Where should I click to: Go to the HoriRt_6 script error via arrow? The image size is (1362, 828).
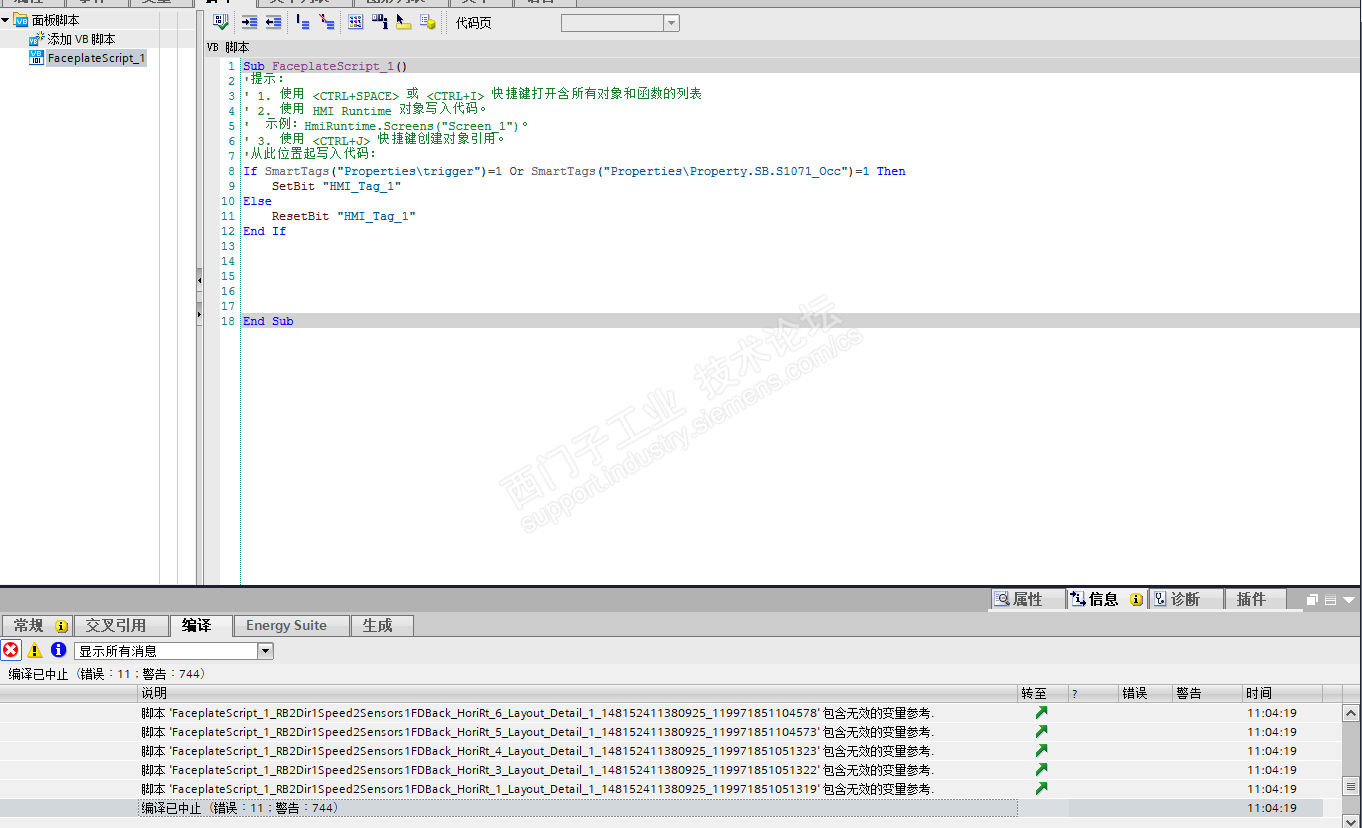[1041, 713]
